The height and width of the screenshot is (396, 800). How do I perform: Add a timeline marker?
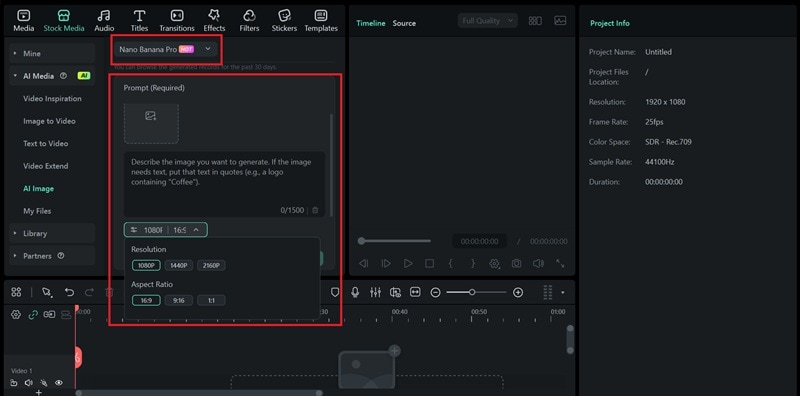point(335,292)
